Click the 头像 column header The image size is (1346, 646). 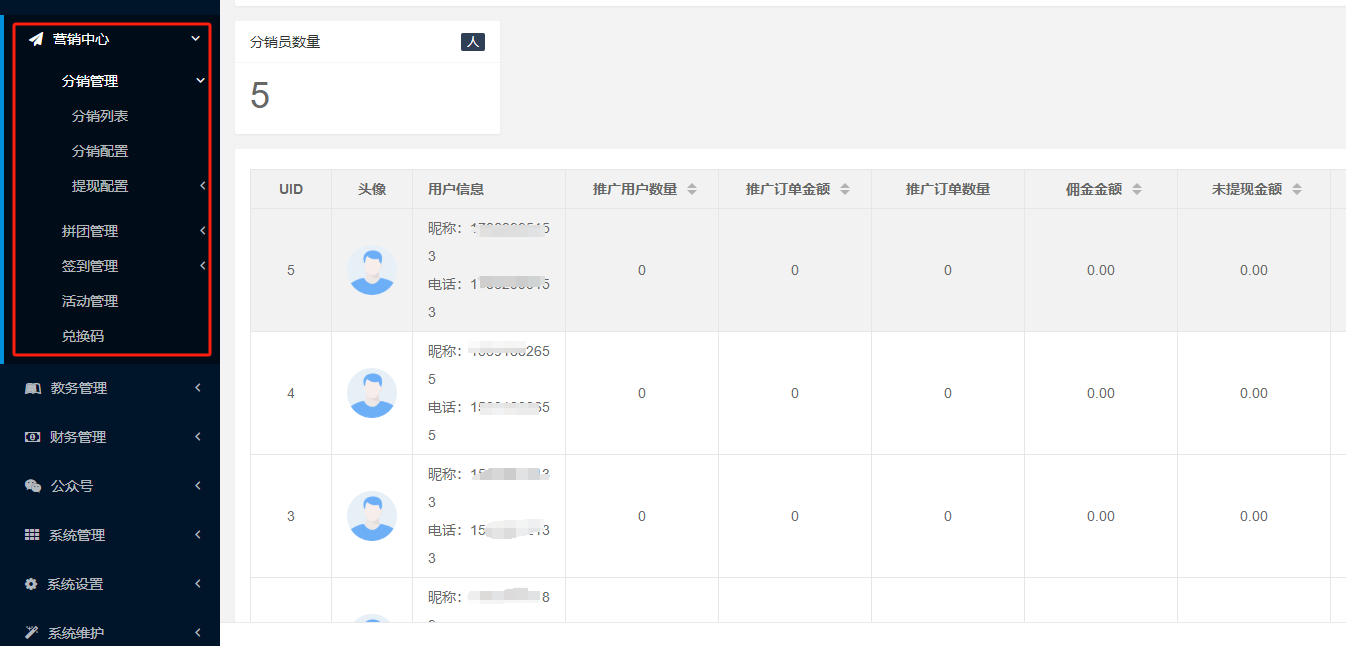coord(372,189)
